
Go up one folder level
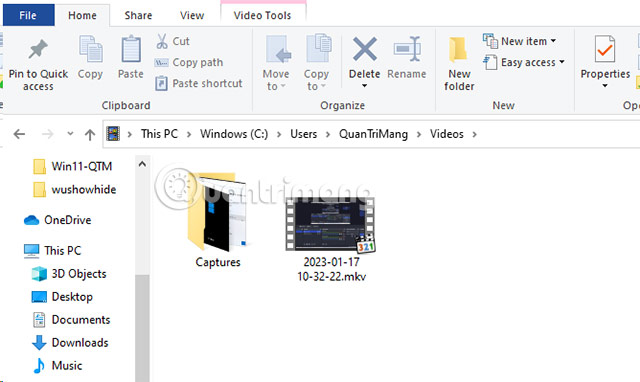pyautogui.click(x=90, y=134)
